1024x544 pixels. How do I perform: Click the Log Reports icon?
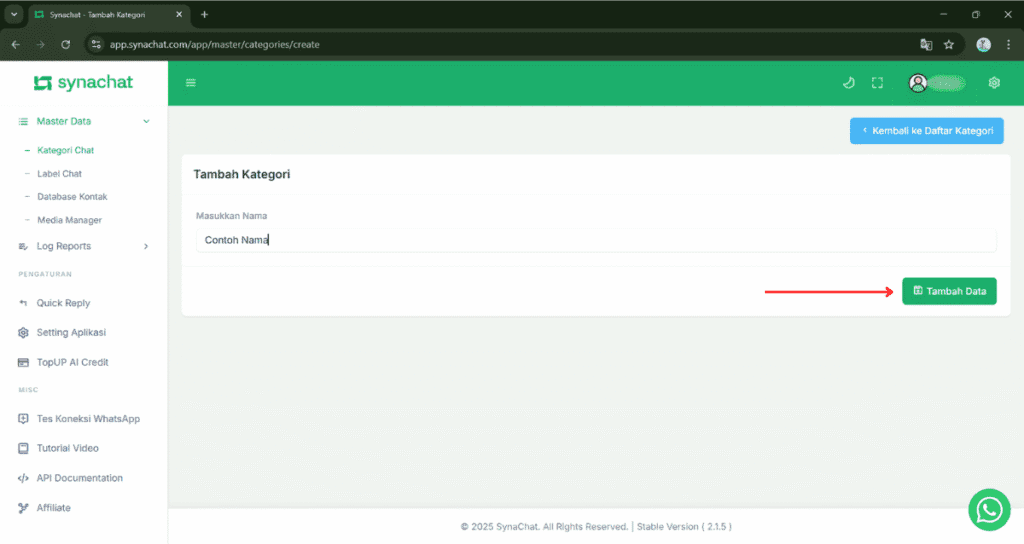coord(24,246)
